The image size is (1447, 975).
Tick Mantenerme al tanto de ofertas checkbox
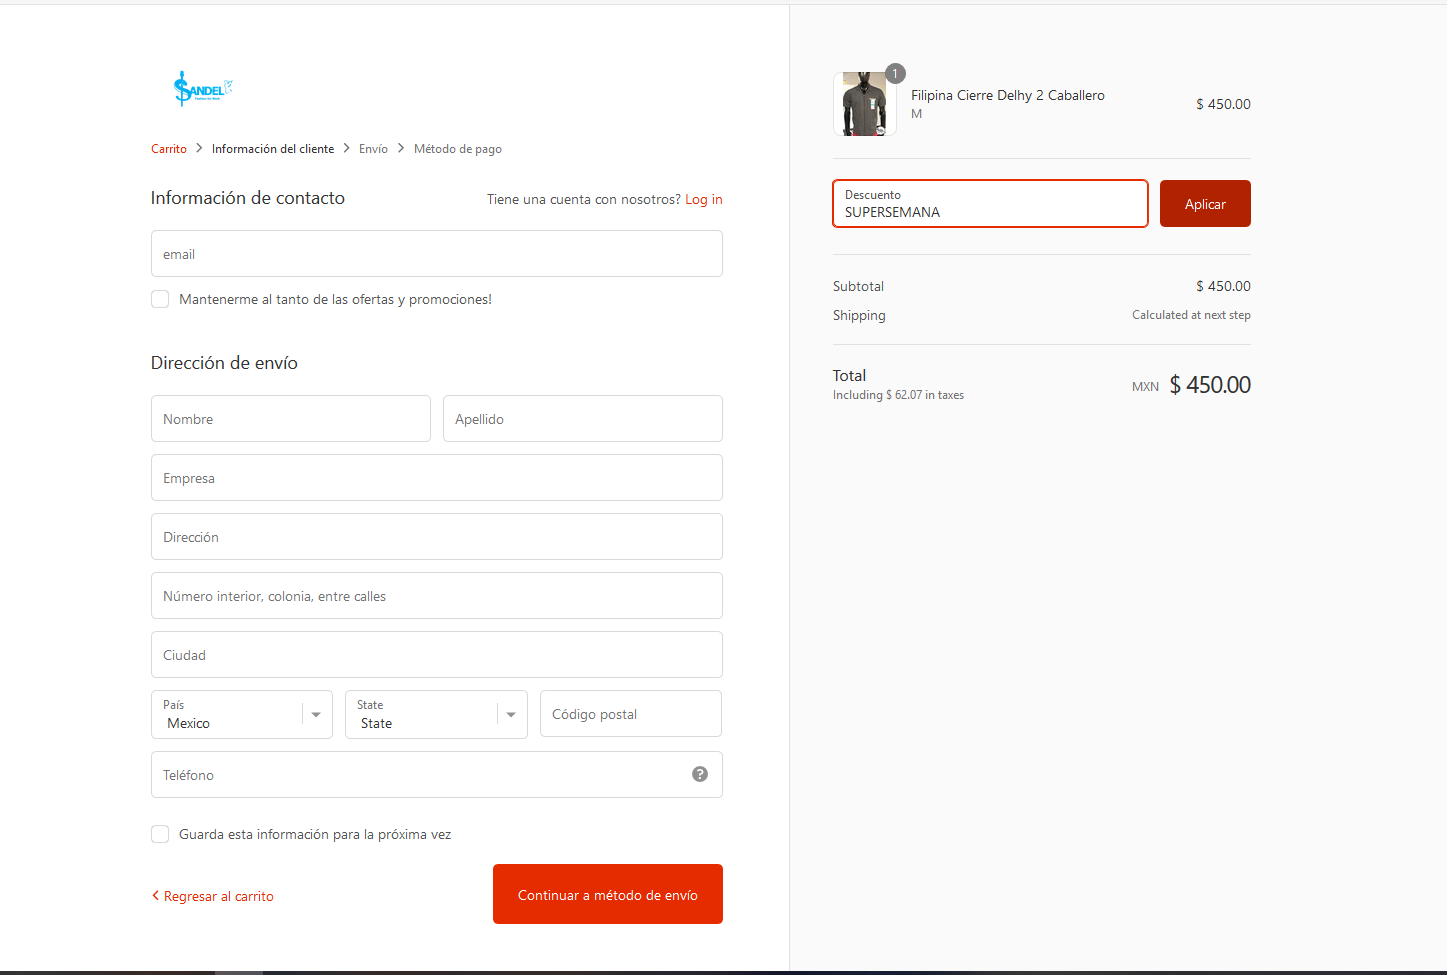click(160, 299)
